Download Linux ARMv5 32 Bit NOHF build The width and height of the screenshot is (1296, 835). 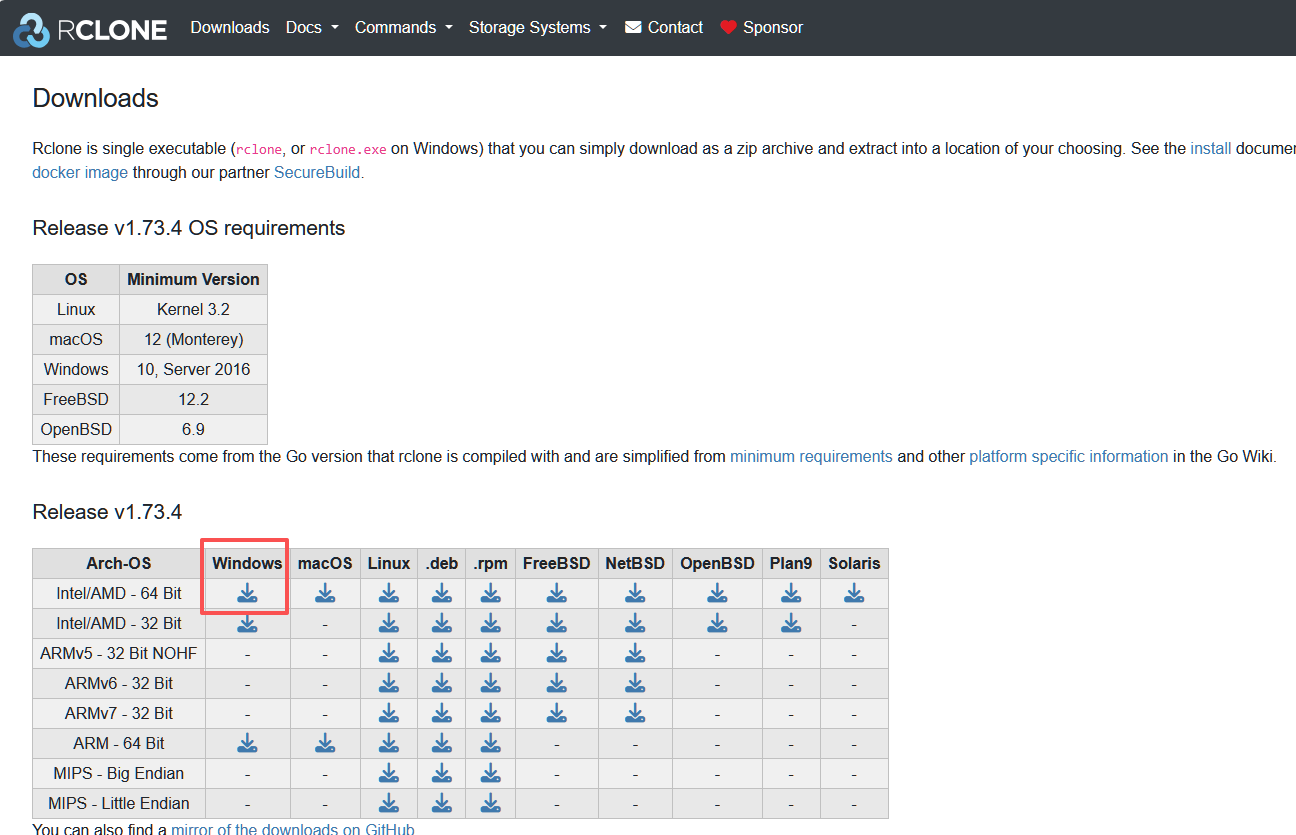pos(389,654)
